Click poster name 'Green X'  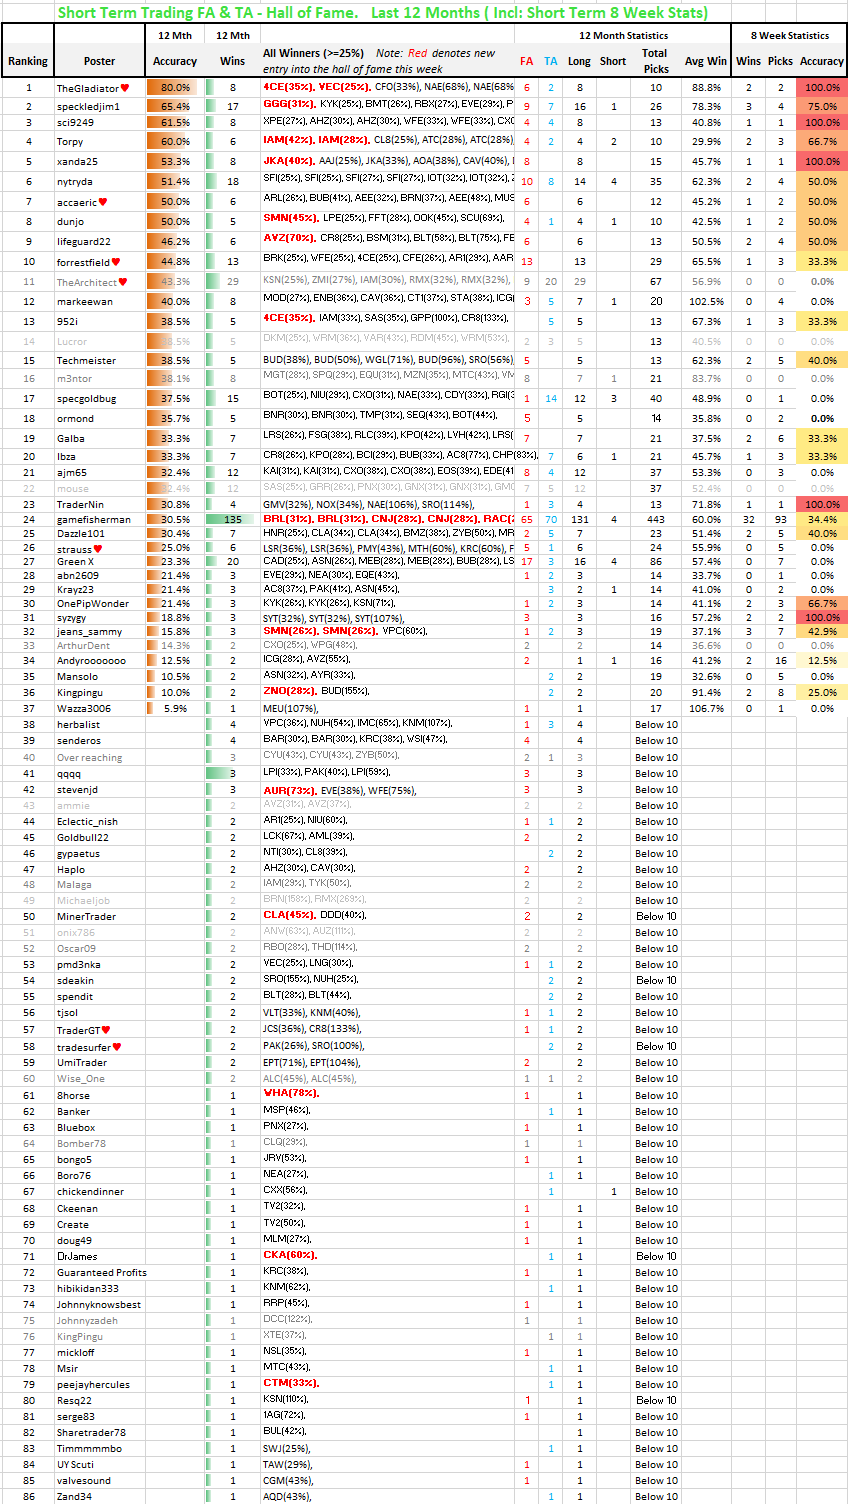click(x=75, y=562)
